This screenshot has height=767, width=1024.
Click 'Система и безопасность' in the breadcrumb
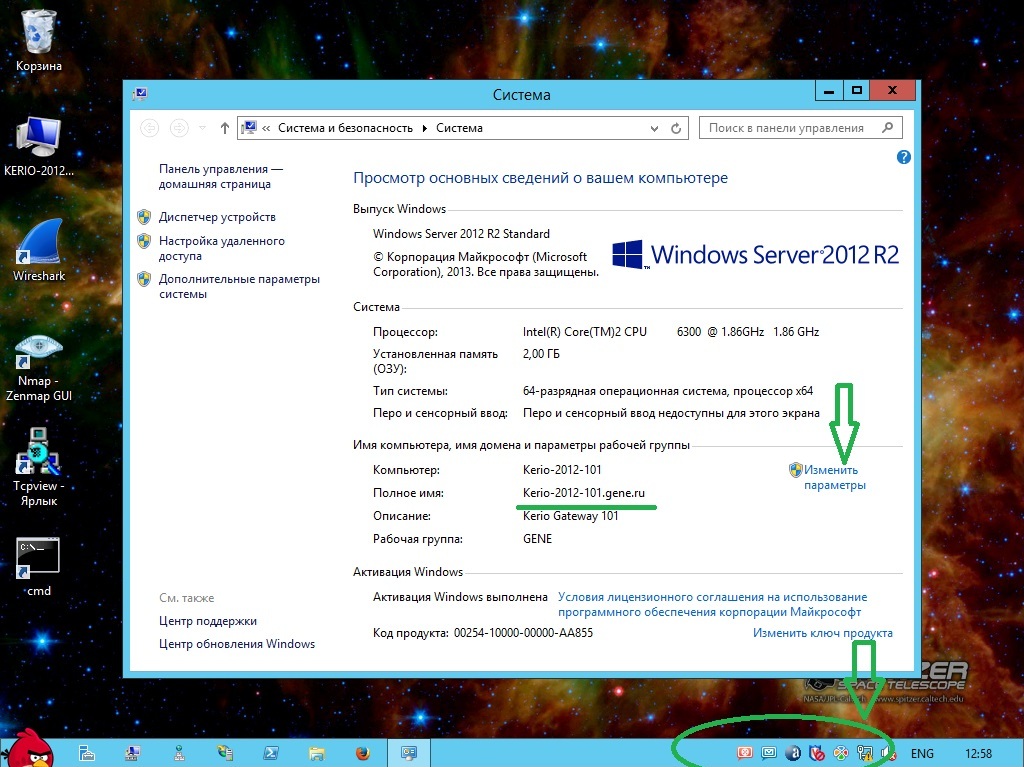tap(345, 128)
